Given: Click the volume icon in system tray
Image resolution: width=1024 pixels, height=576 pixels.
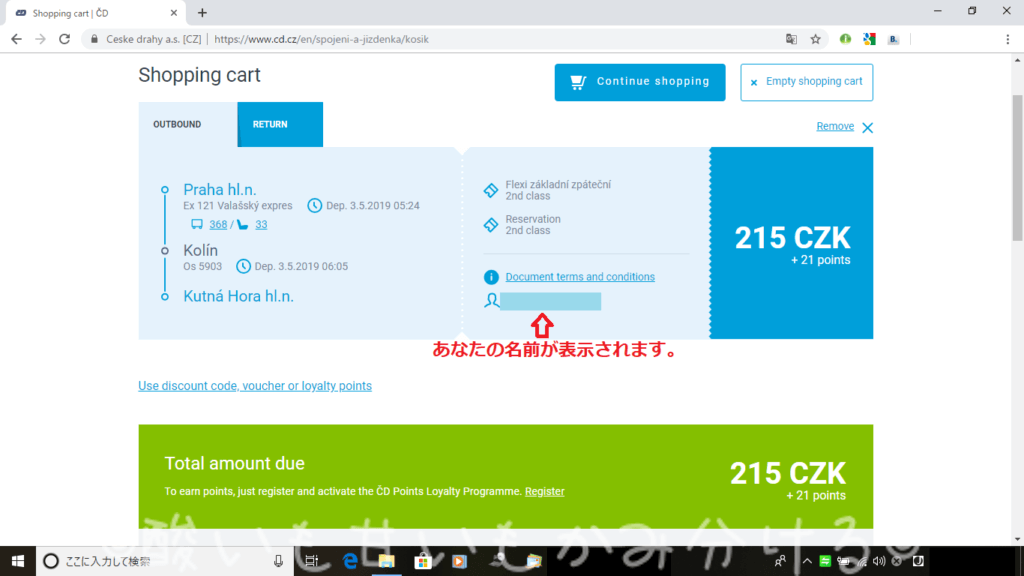Looking at the screenshot, I should pyautogui.click(x=880, y=561).
